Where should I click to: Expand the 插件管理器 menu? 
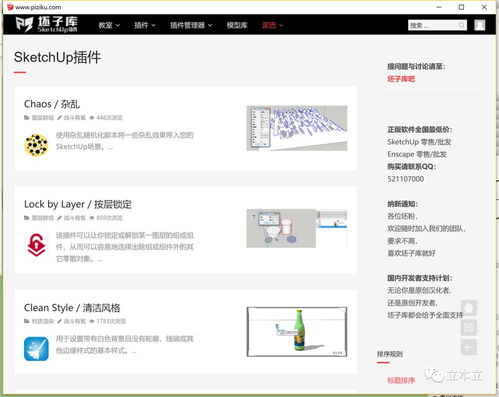pyautogui.click(x=191, y=25)
